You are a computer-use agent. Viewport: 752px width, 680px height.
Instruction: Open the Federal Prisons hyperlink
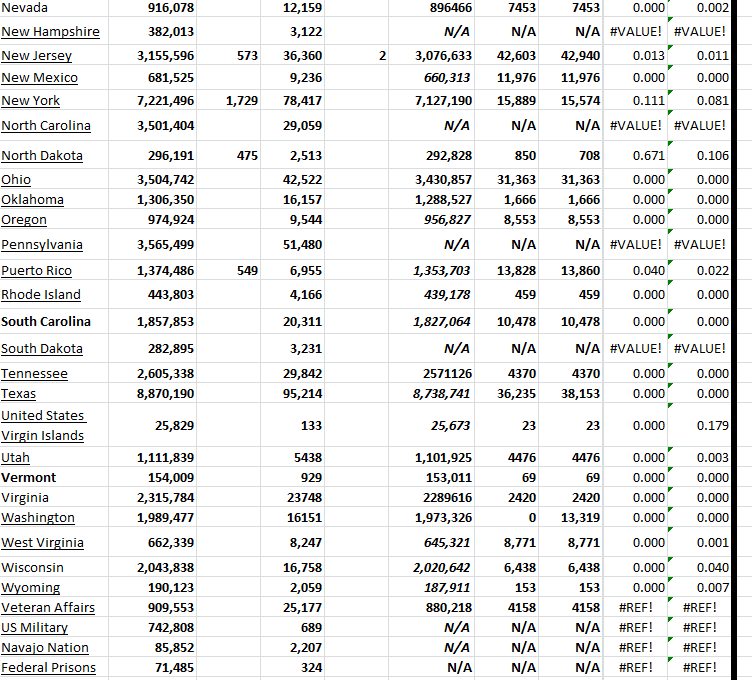tap(48, 668)
